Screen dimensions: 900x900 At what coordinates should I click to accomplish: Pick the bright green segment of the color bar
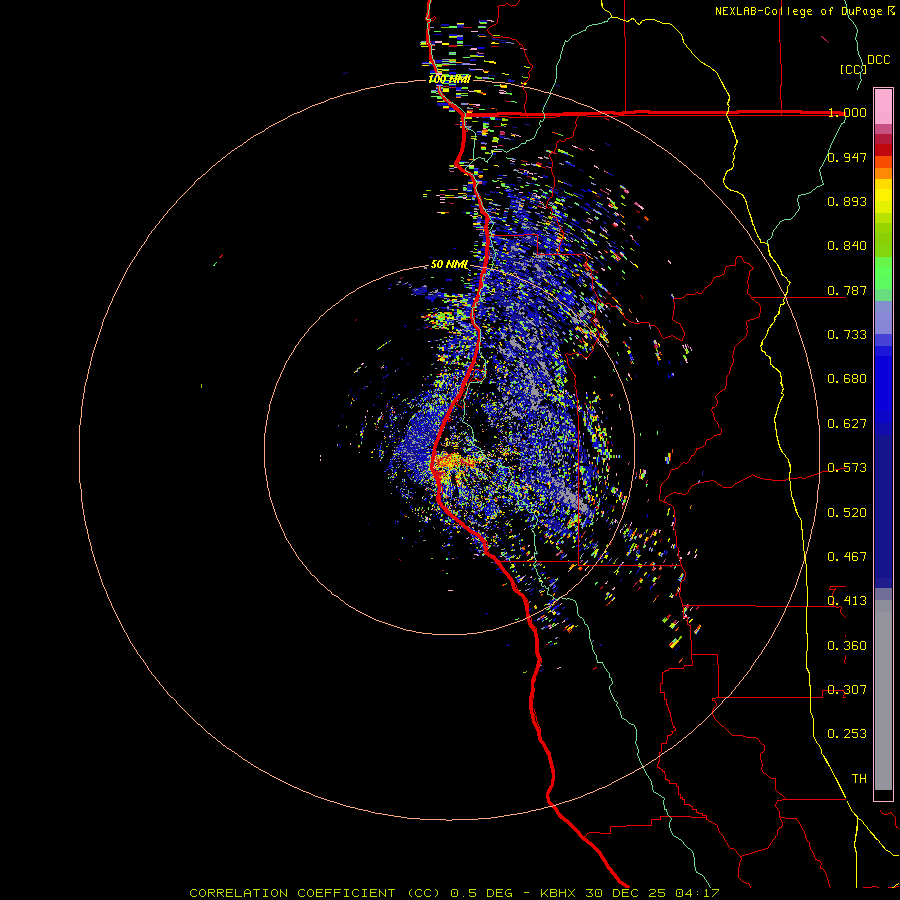point(883,273)
